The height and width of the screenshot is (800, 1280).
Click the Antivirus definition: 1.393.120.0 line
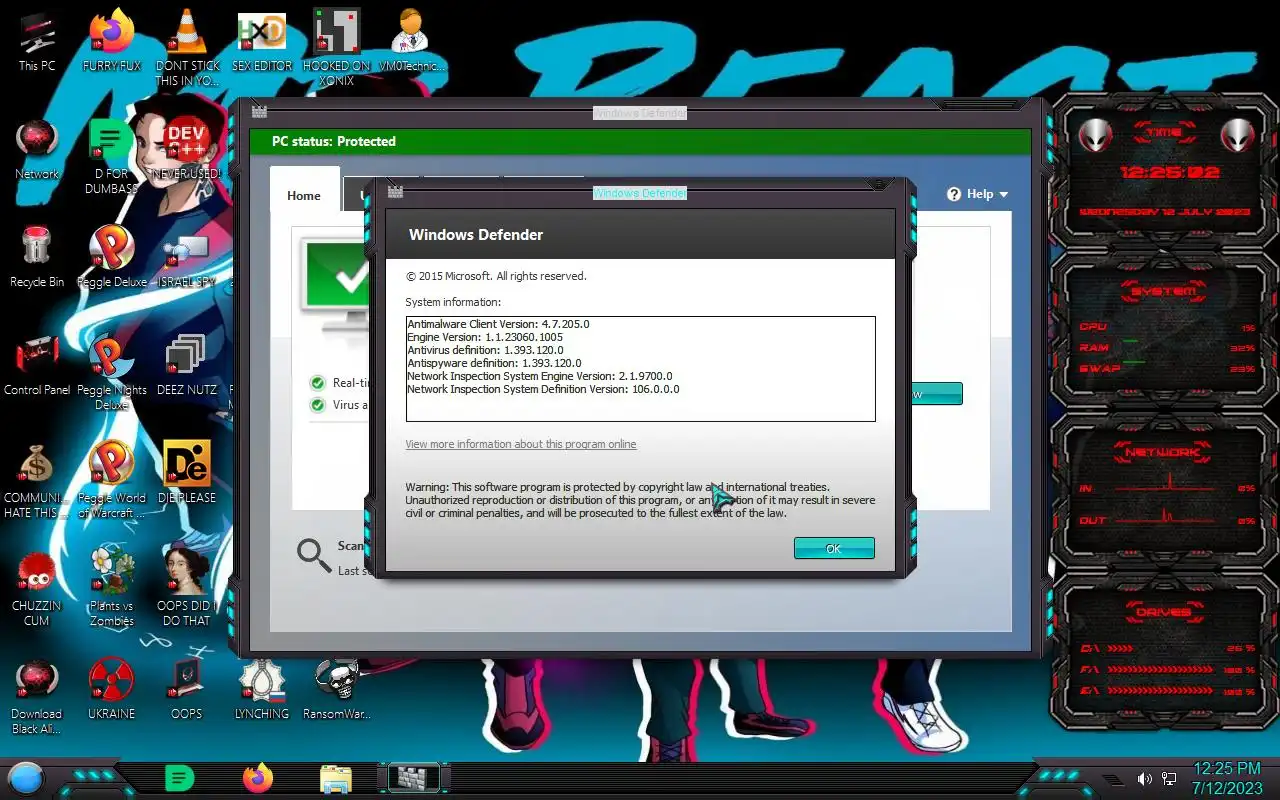click(x=485, y=350)
